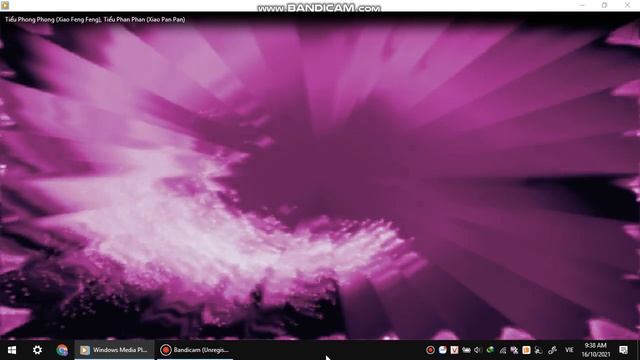Click the red V tray icon
This screenshot has height=360, width=640.
(454, 350)
